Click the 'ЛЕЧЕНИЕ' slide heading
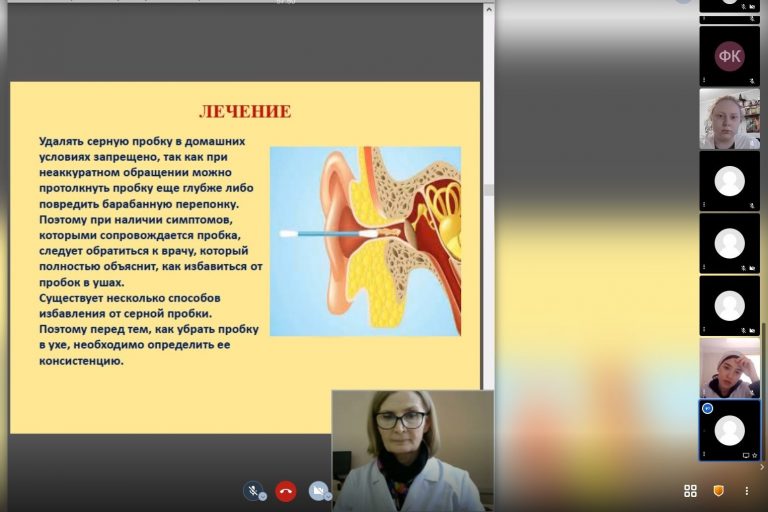 [x=245, y=112]
